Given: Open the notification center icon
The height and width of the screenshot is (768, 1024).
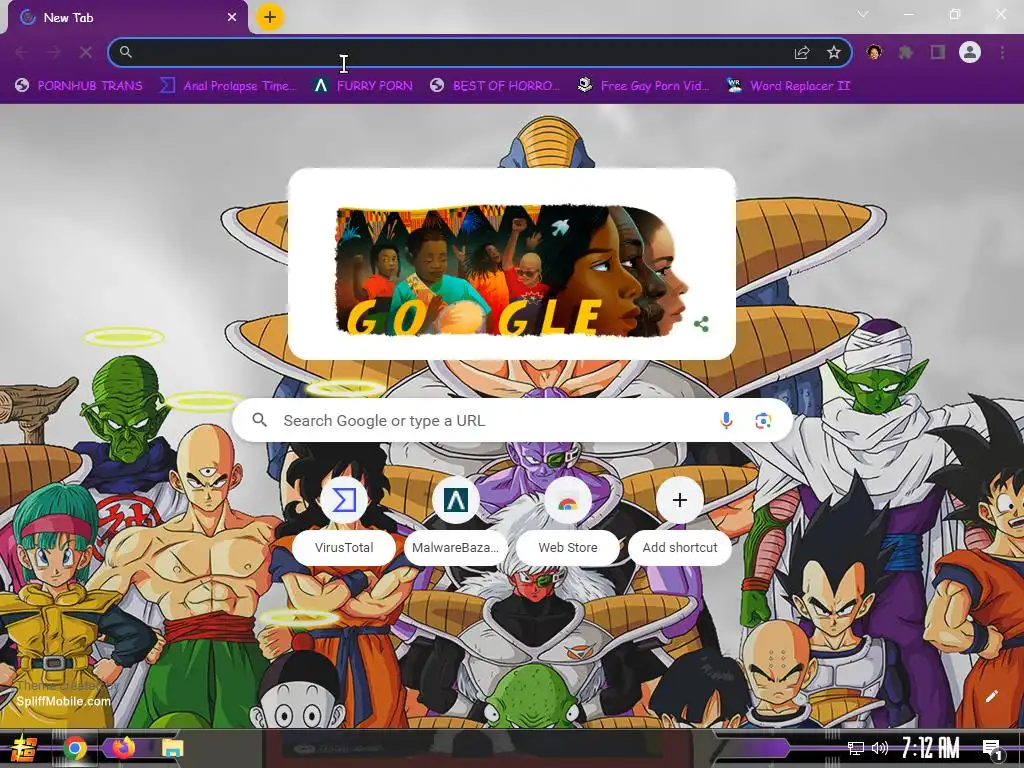Looking at the screenshot, I should tap(992, 748).
